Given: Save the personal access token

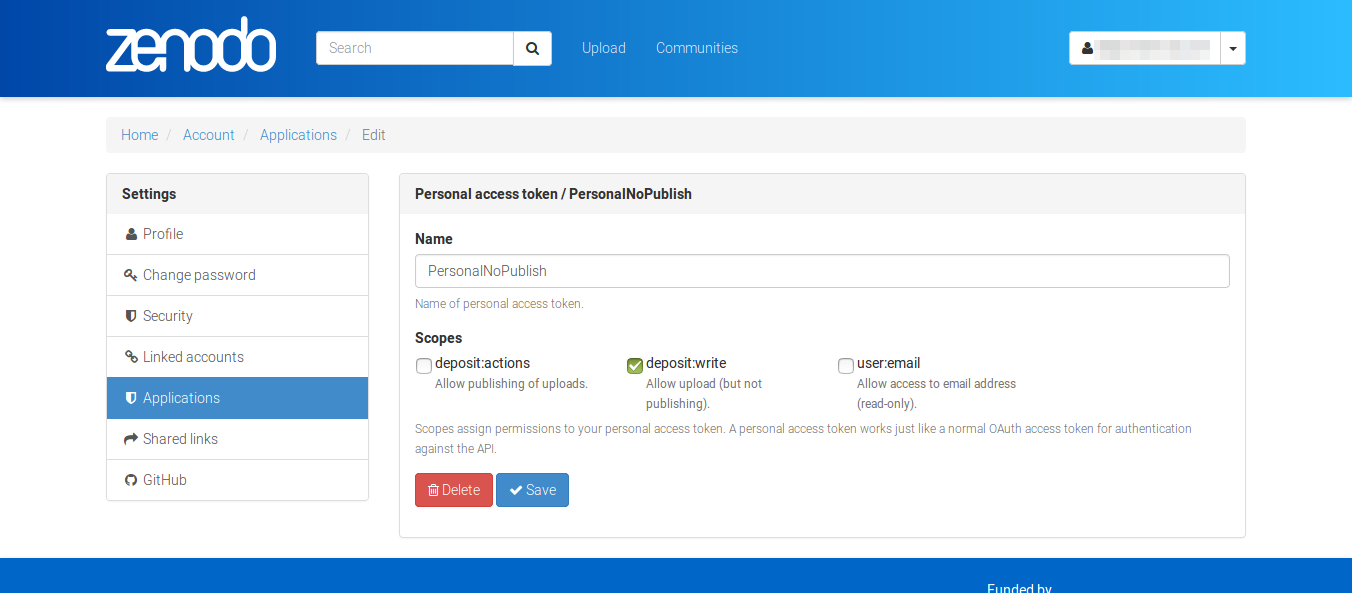Looking at the screenshot, I should pyautogui.click(x=532, y=489).
